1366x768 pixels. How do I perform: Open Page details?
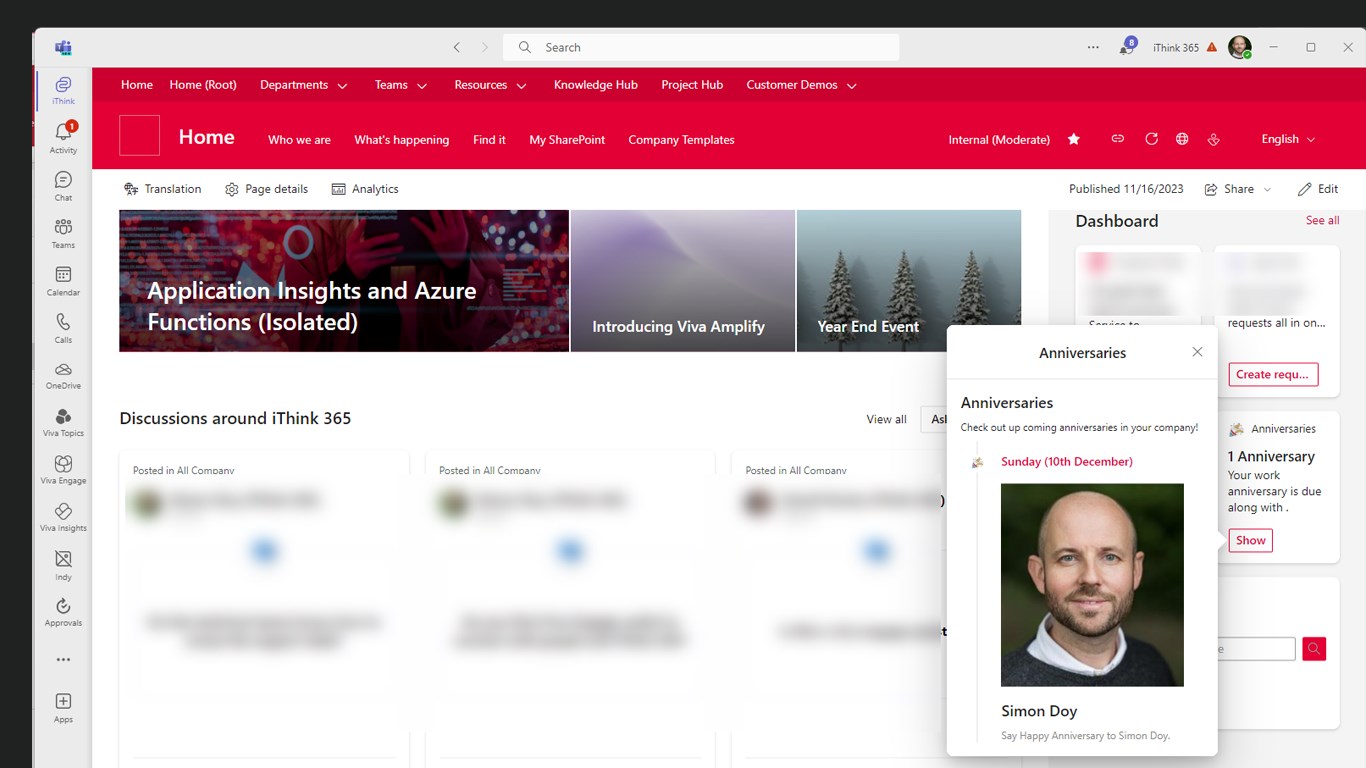(266, 189)
